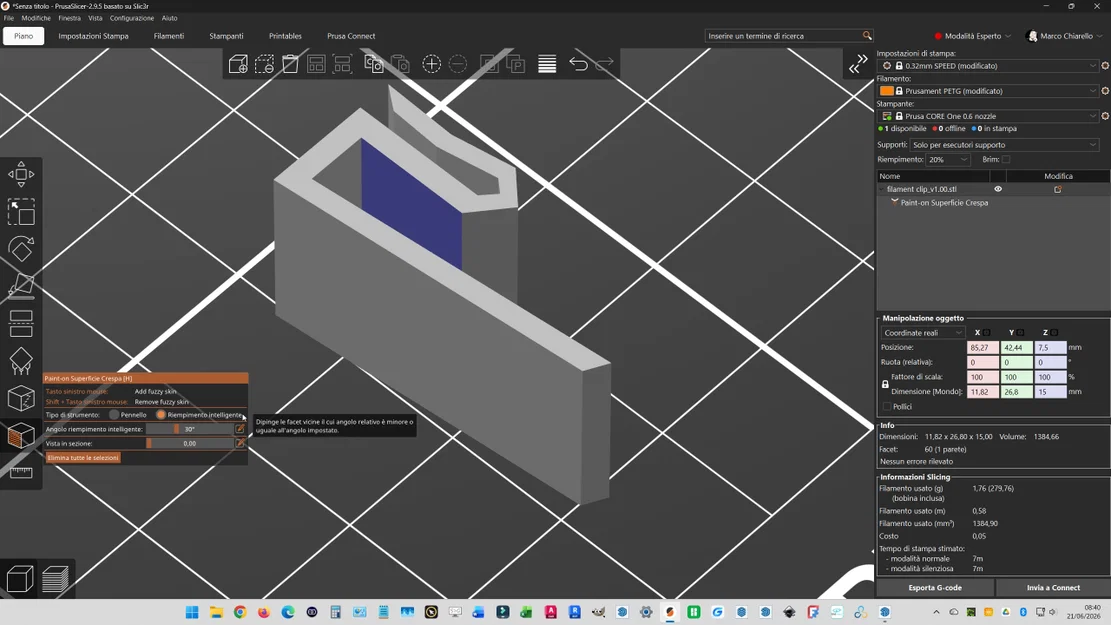1111x625 pixels.
Task: Click the Copy toolbar icon
Action: [373, 64]
